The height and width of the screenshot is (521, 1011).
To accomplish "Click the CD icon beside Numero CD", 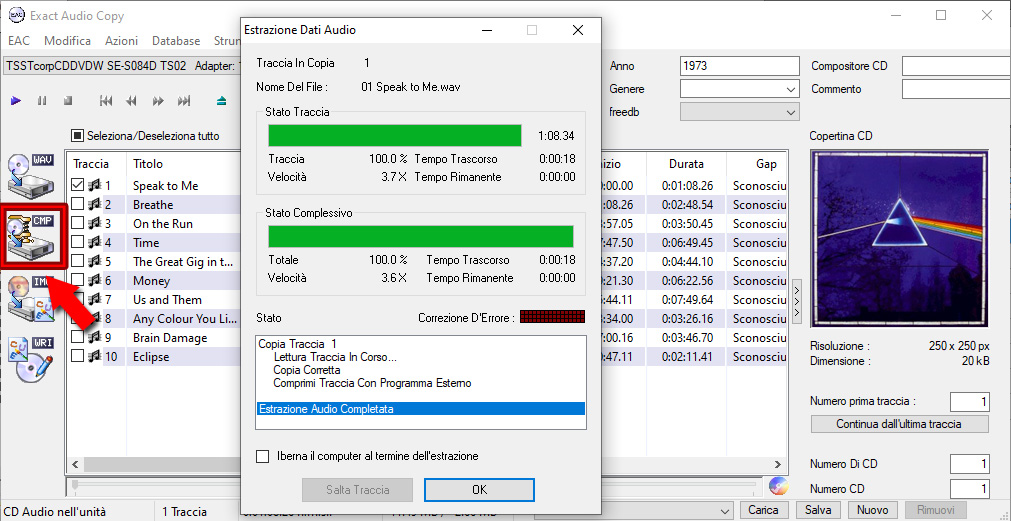I will (x=779, y=486).
